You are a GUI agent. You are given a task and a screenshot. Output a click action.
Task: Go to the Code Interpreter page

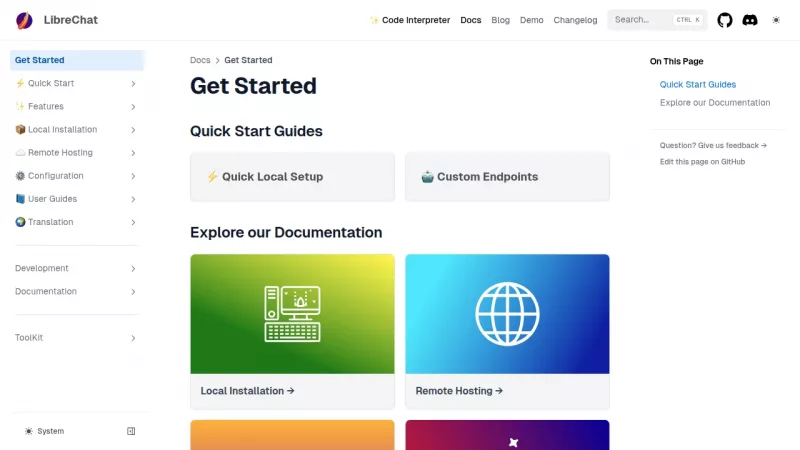click(x=410, y=20)
